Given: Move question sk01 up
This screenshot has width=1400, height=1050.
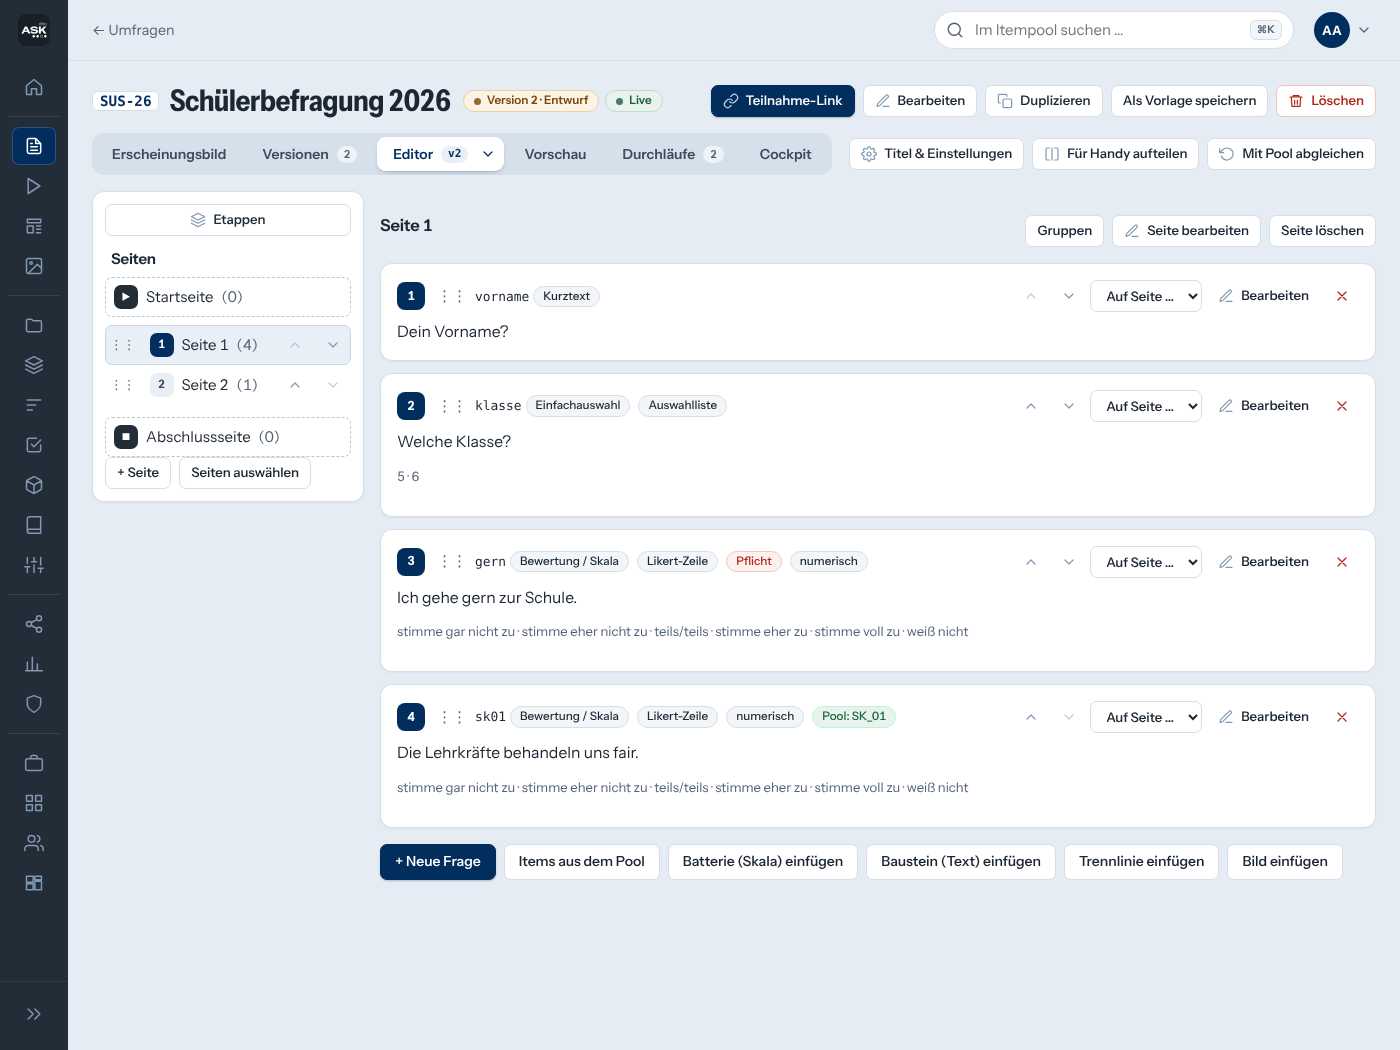Looking at the screenshot, I should click(x=1031, y=717).
